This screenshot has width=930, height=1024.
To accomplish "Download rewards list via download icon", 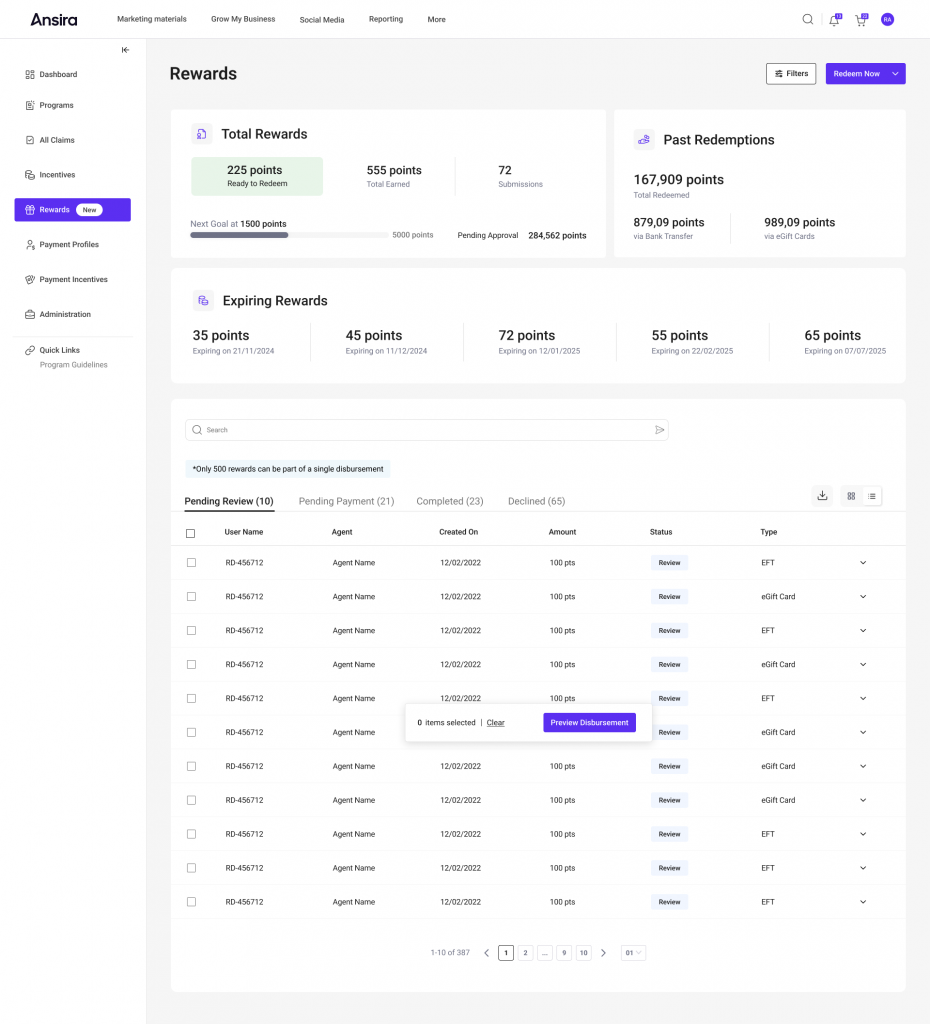I will 822,496.
